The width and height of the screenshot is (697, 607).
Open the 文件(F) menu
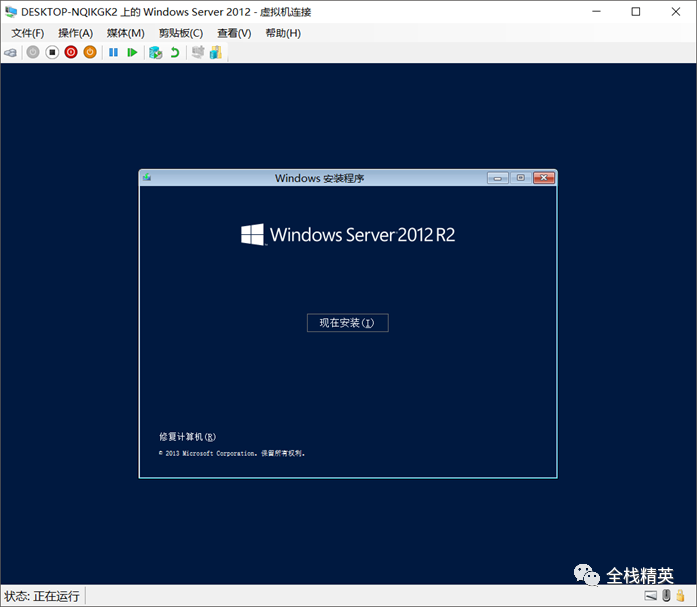tap(28, 33)
